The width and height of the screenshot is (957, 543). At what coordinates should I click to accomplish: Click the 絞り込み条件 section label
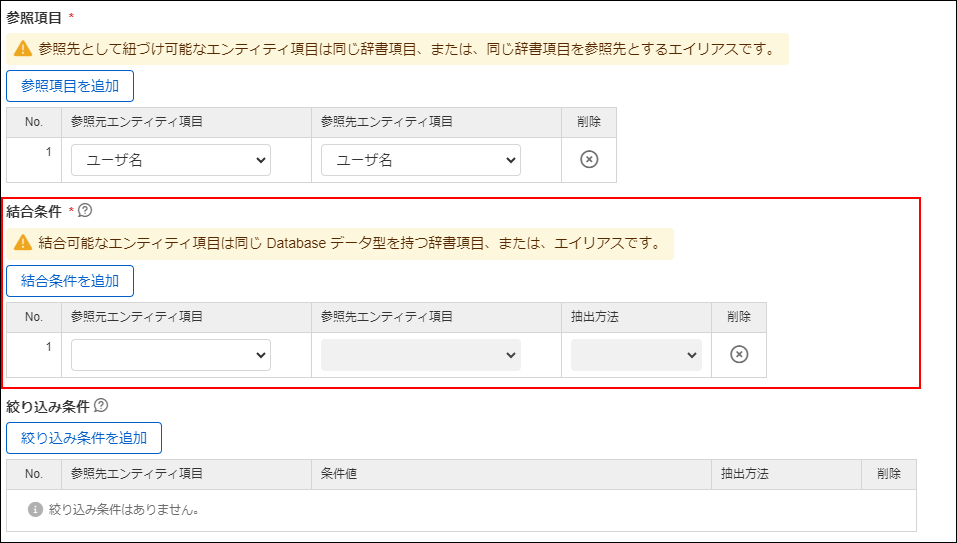point(48,406)
